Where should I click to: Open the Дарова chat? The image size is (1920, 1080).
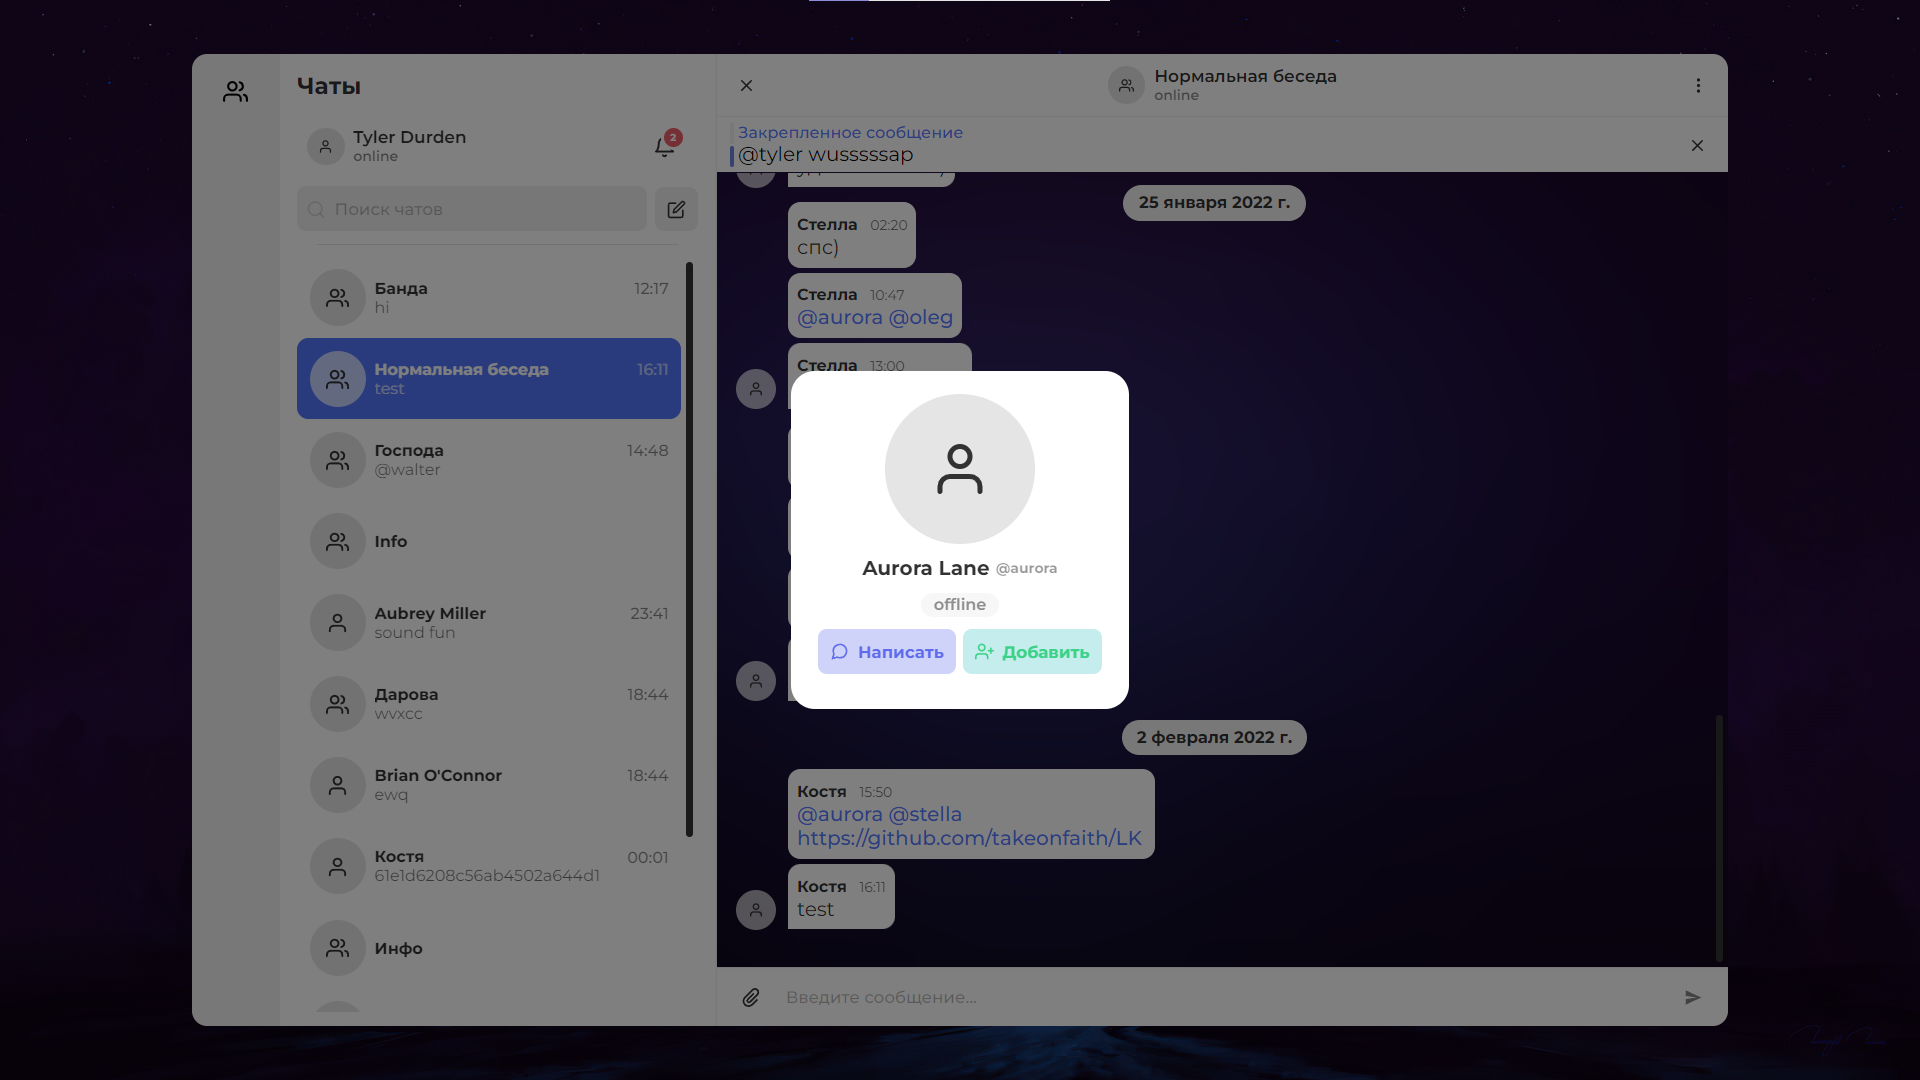pyautogui.click(x=489, y=703)
